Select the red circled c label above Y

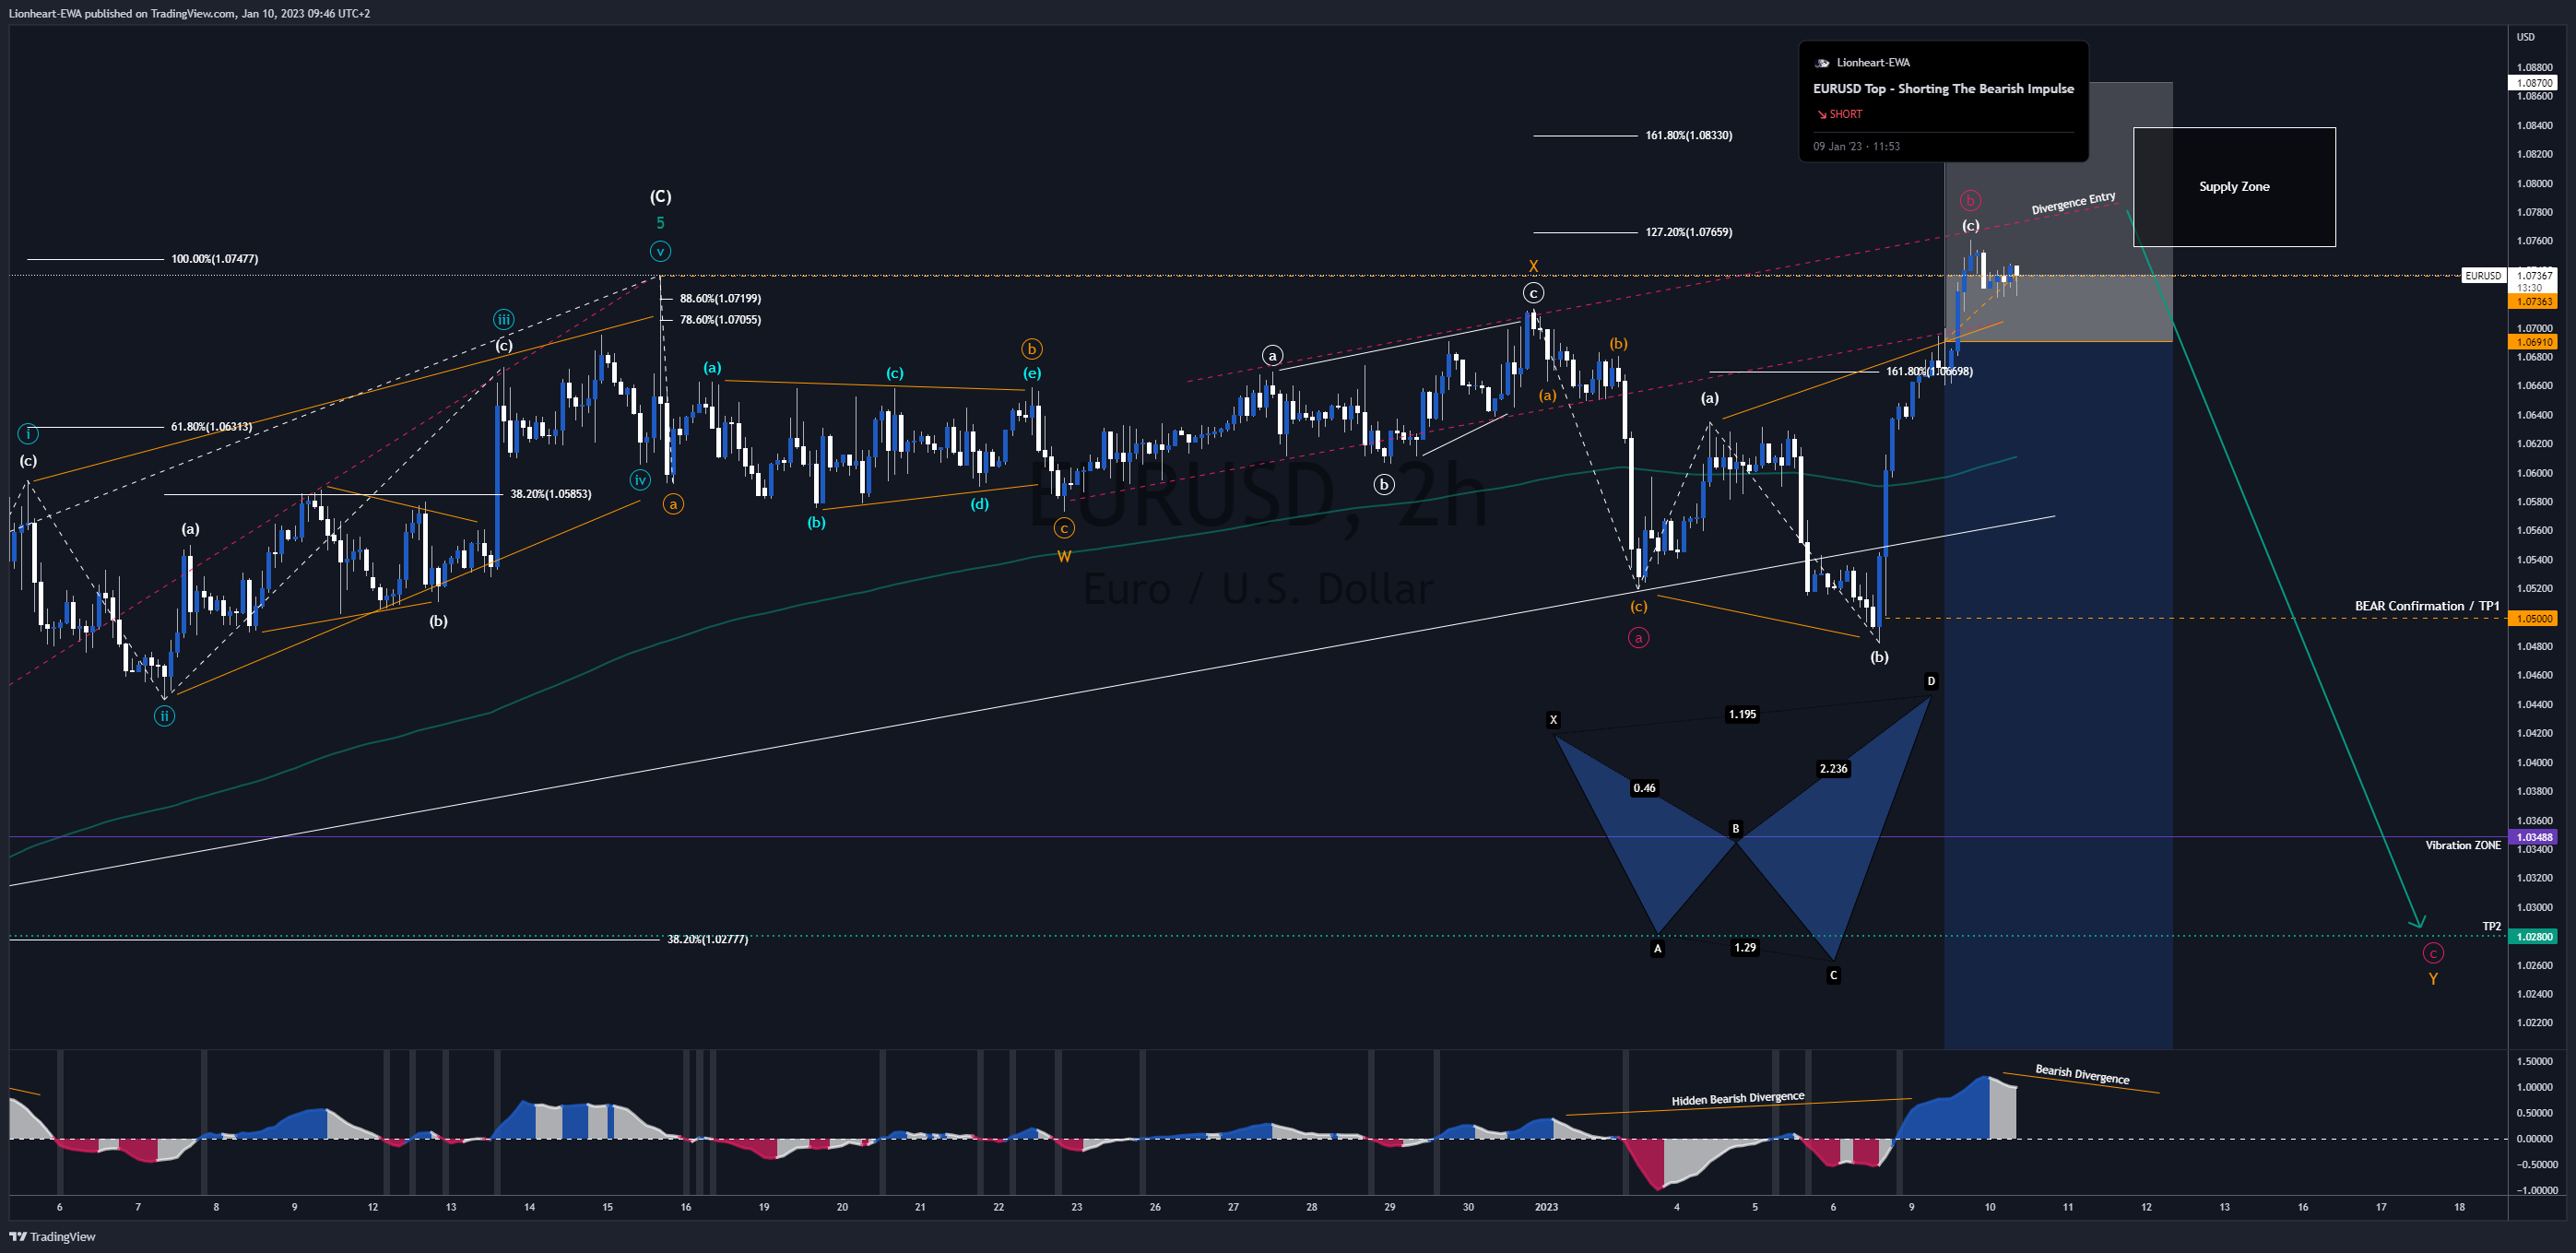(x=2433, y=953)
